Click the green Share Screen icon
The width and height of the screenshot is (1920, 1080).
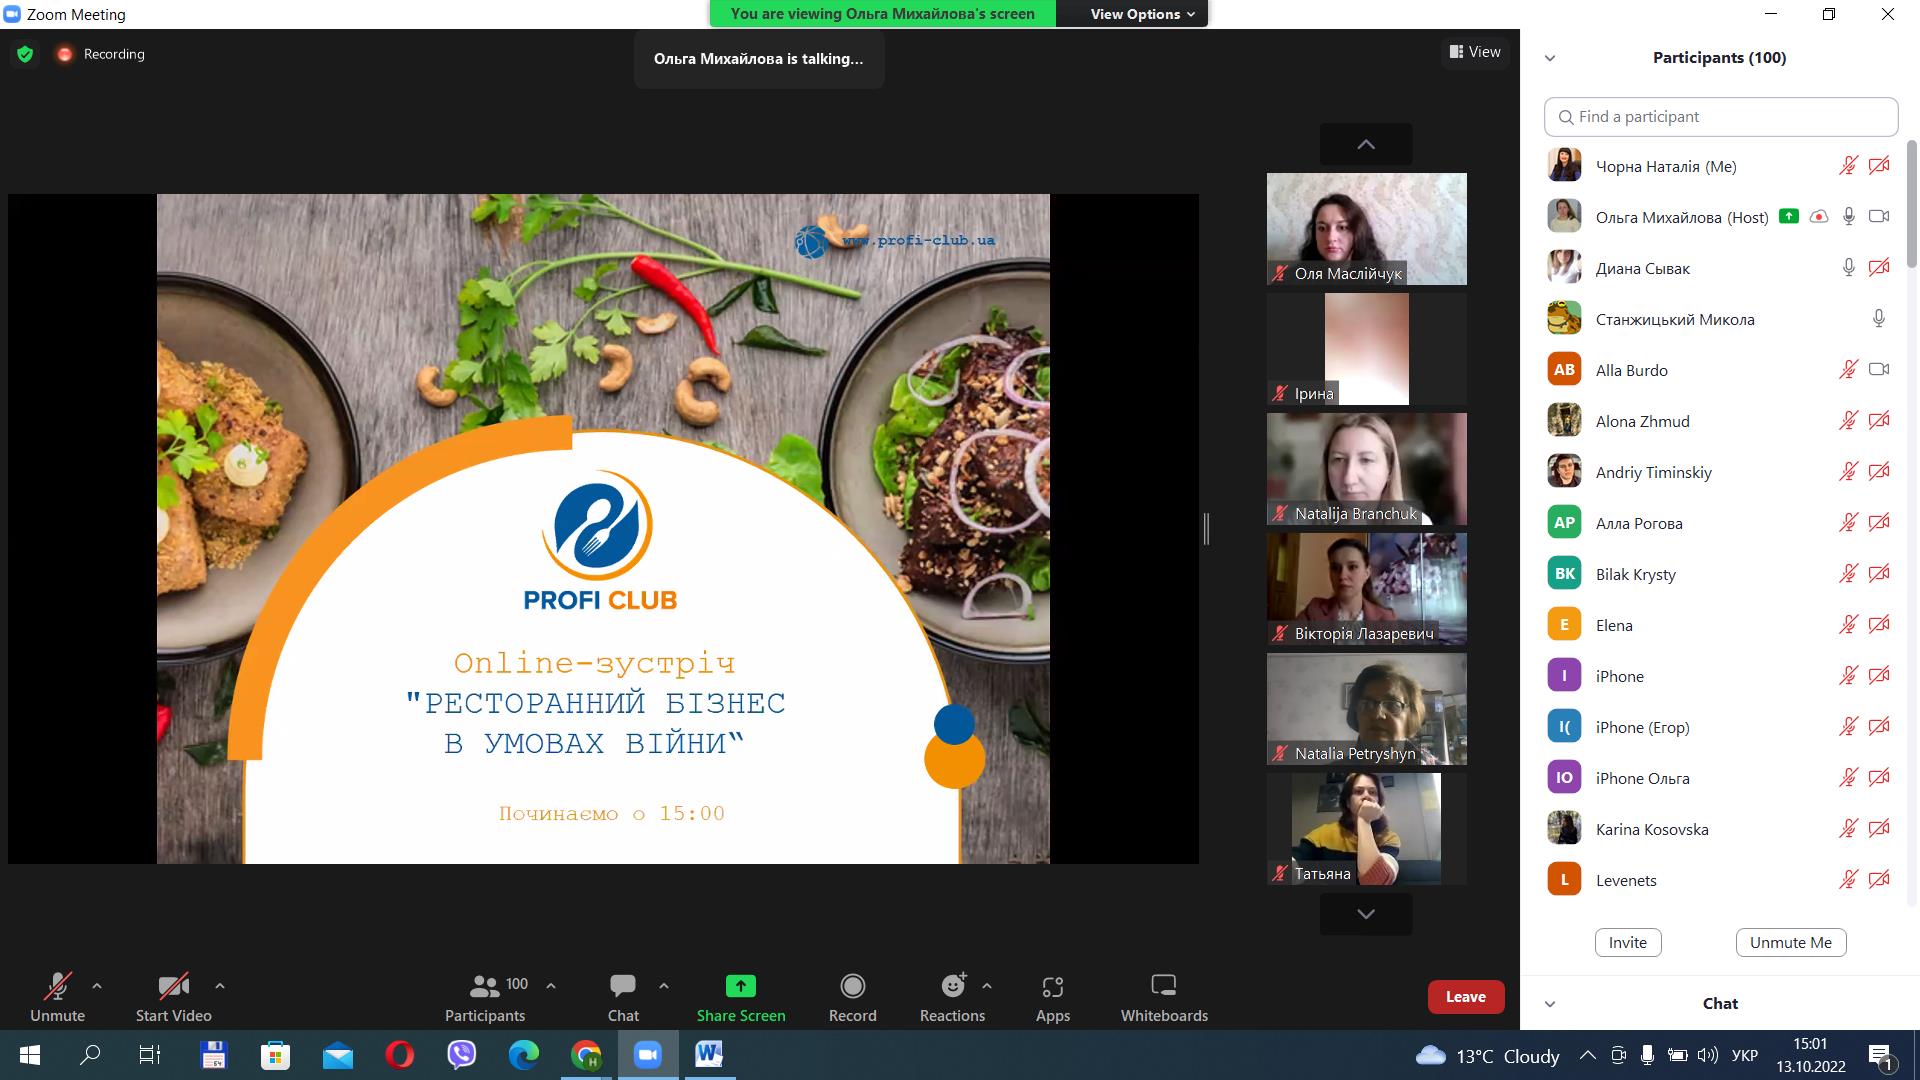740,986
